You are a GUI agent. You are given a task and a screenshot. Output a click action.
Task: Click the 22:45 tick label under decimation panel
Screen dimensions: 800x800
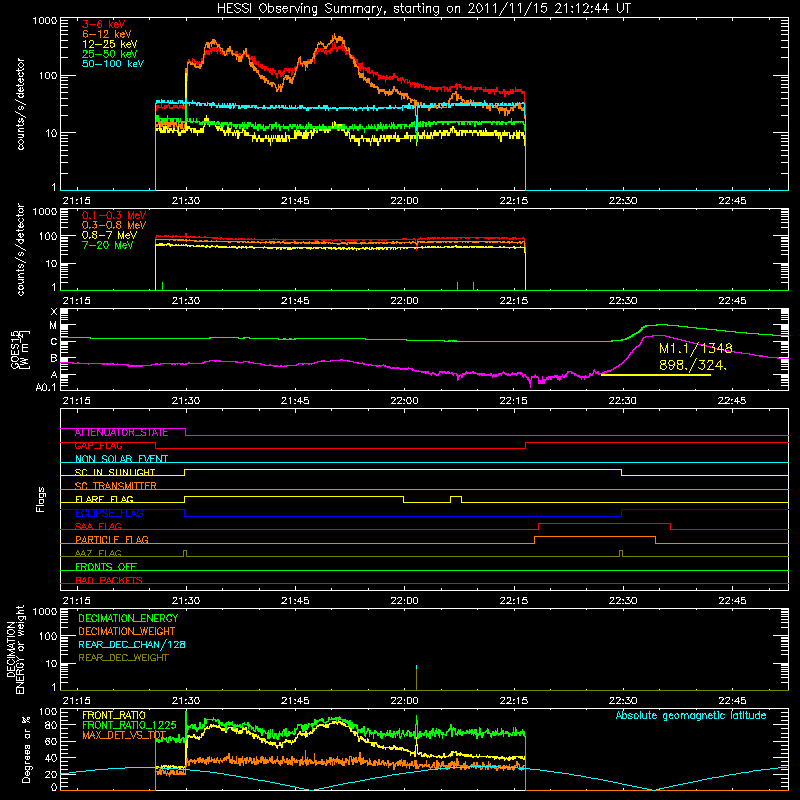[x=732, y=701]
